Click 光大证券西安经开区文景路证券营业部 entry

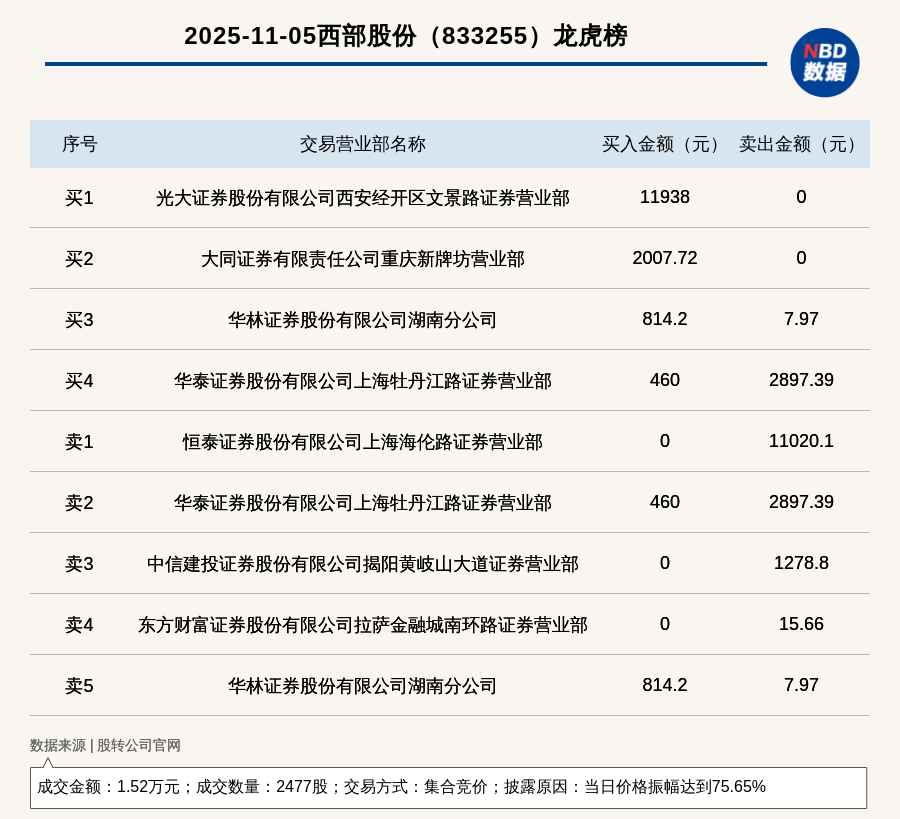[362, 198]
